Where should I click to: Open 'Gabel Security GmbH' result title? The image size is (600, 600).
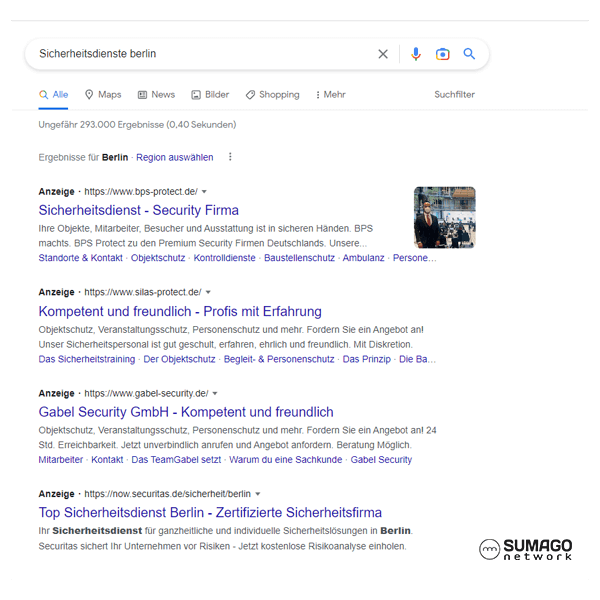[186, 412]
